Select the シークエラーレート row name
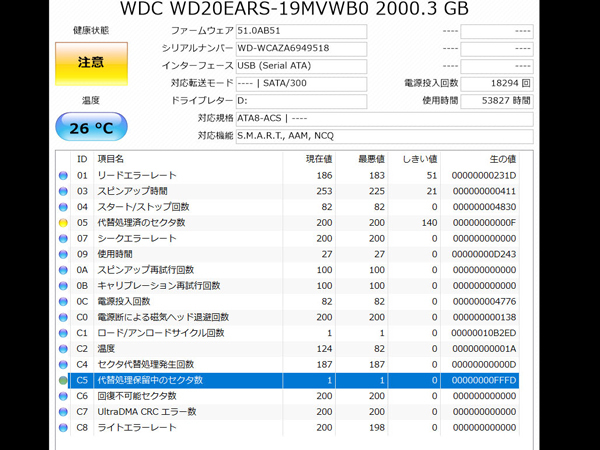Viewport: 600px width, 450px height. coord(137,239)
